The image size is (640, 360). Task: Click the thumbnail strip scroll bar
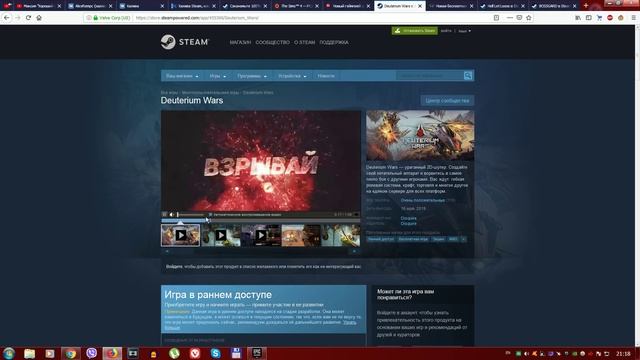[x=260, y=251]
